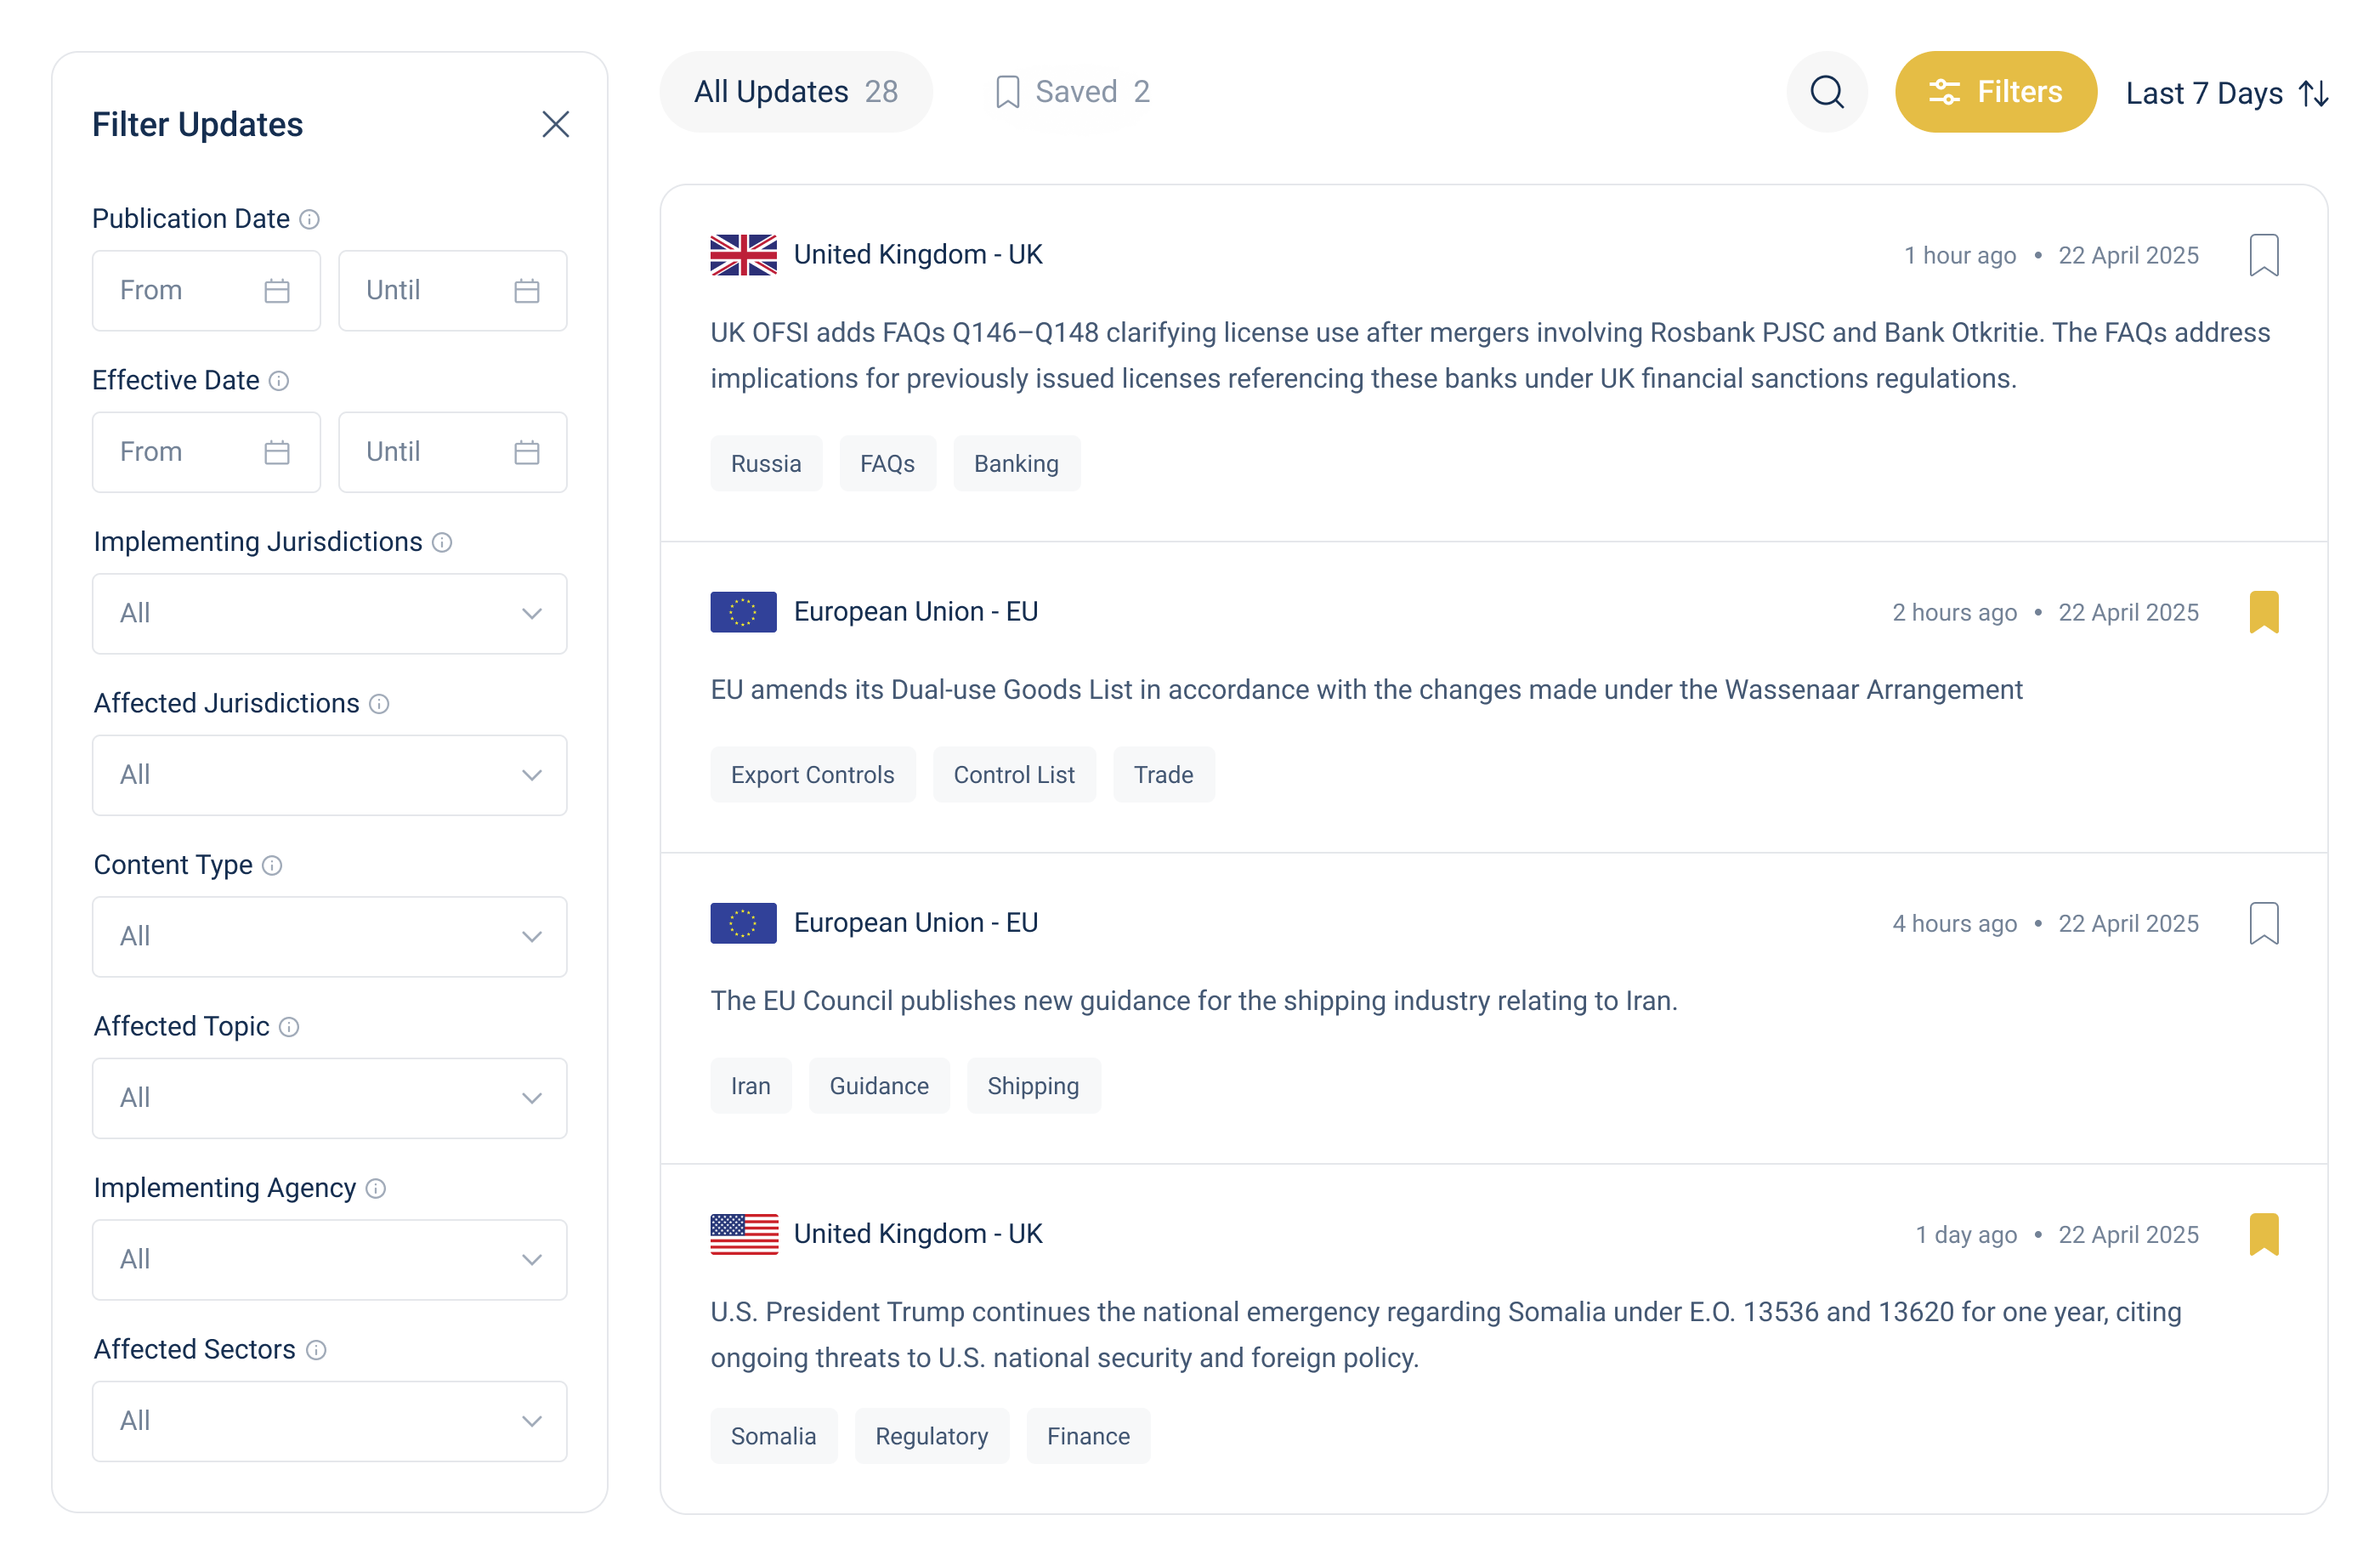Remove bookmark from Somalia emergency update
This screenshot has width=2380, height=1566.
pos(2263,1234)
